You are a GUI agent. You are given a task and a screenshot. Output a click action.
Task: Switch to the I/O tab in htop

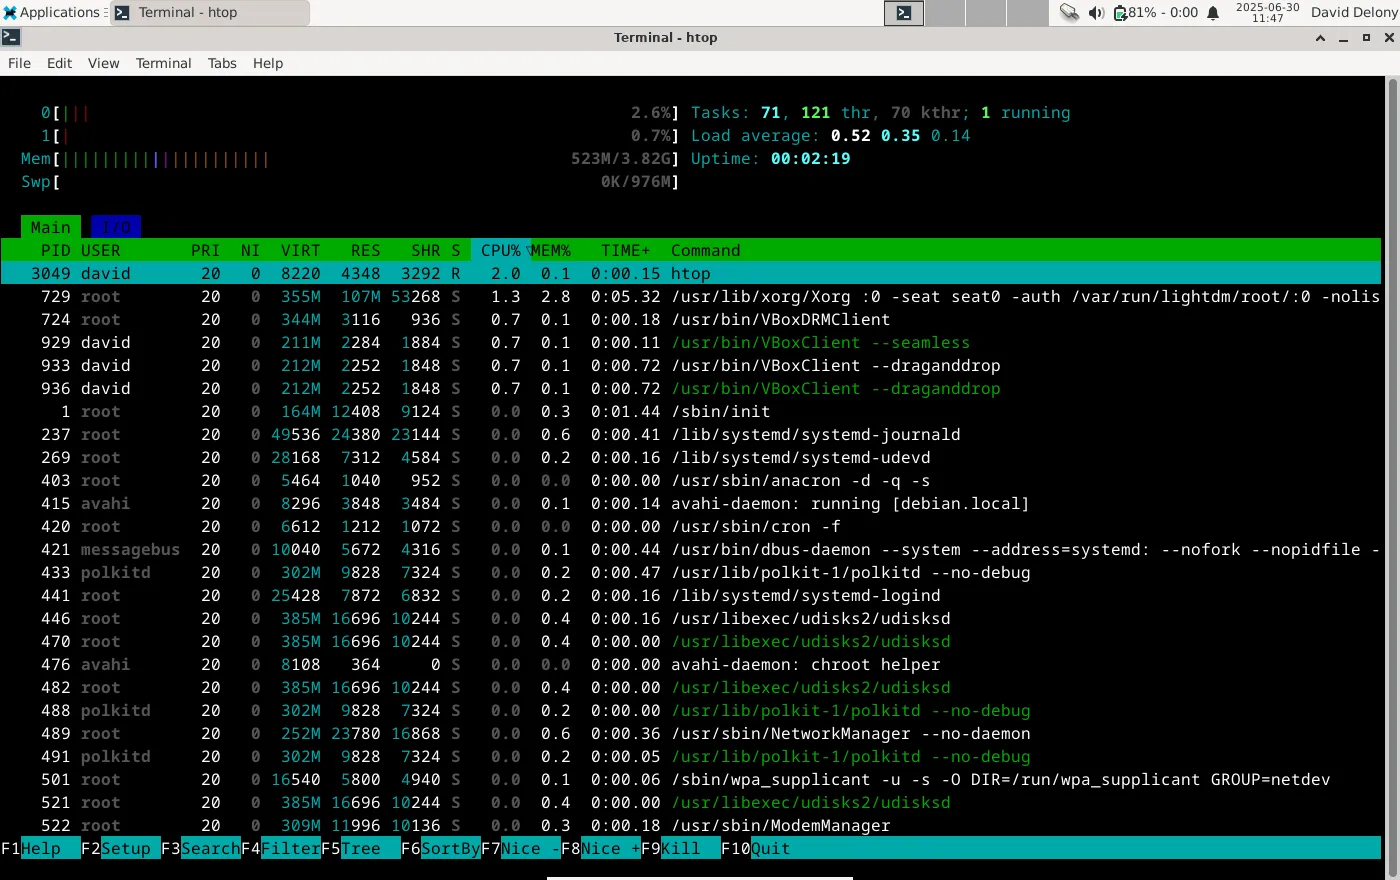116,227
